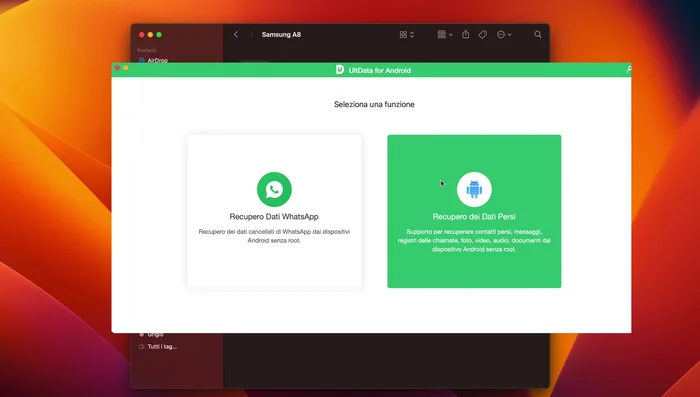Image resolution: width=700 pixels, height=397 pixels.
Task: Click the blue Android robot icon
Action: click(x=474, y=189)
